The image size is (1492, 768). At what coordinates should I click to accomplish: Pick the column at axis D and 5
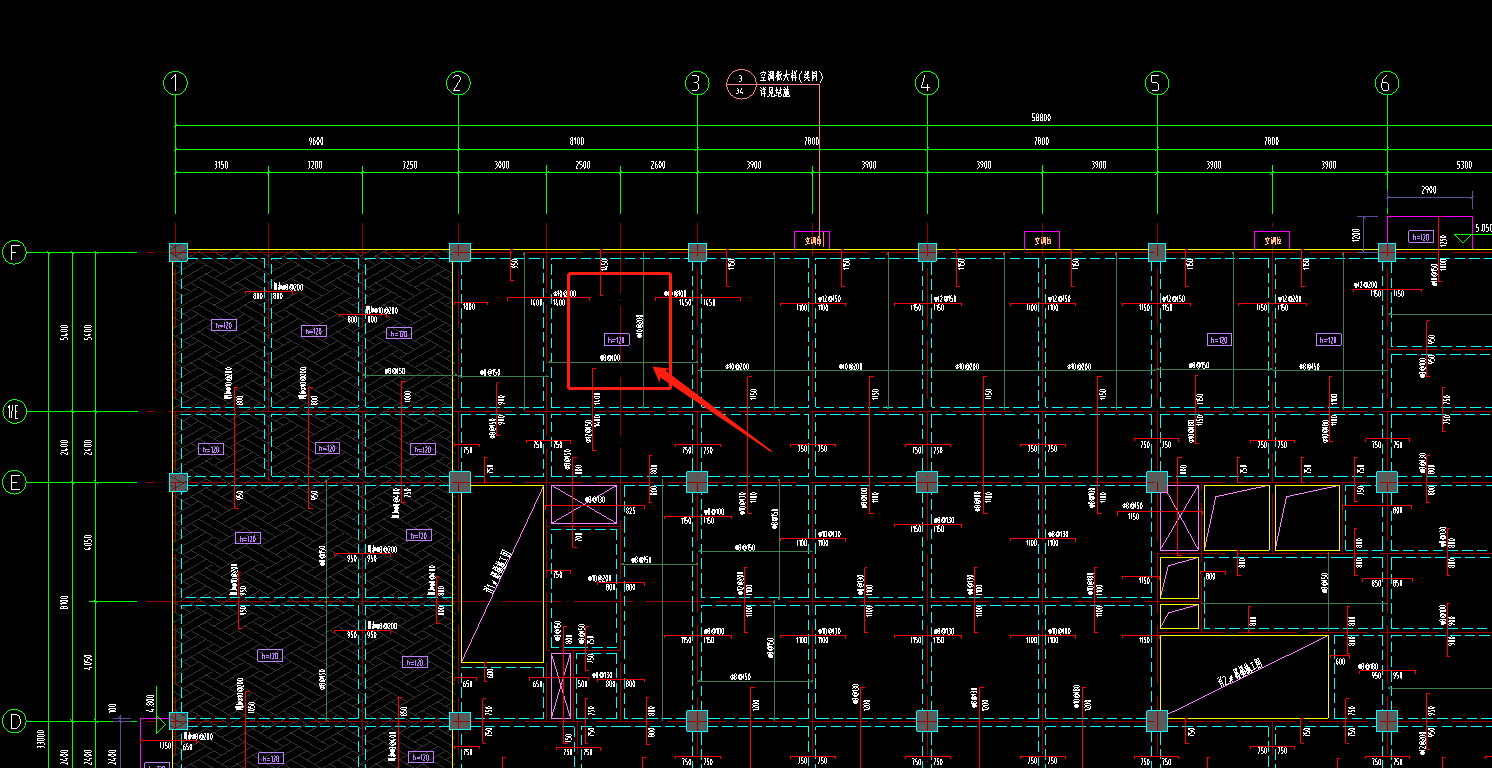(x=1157, y=720)
